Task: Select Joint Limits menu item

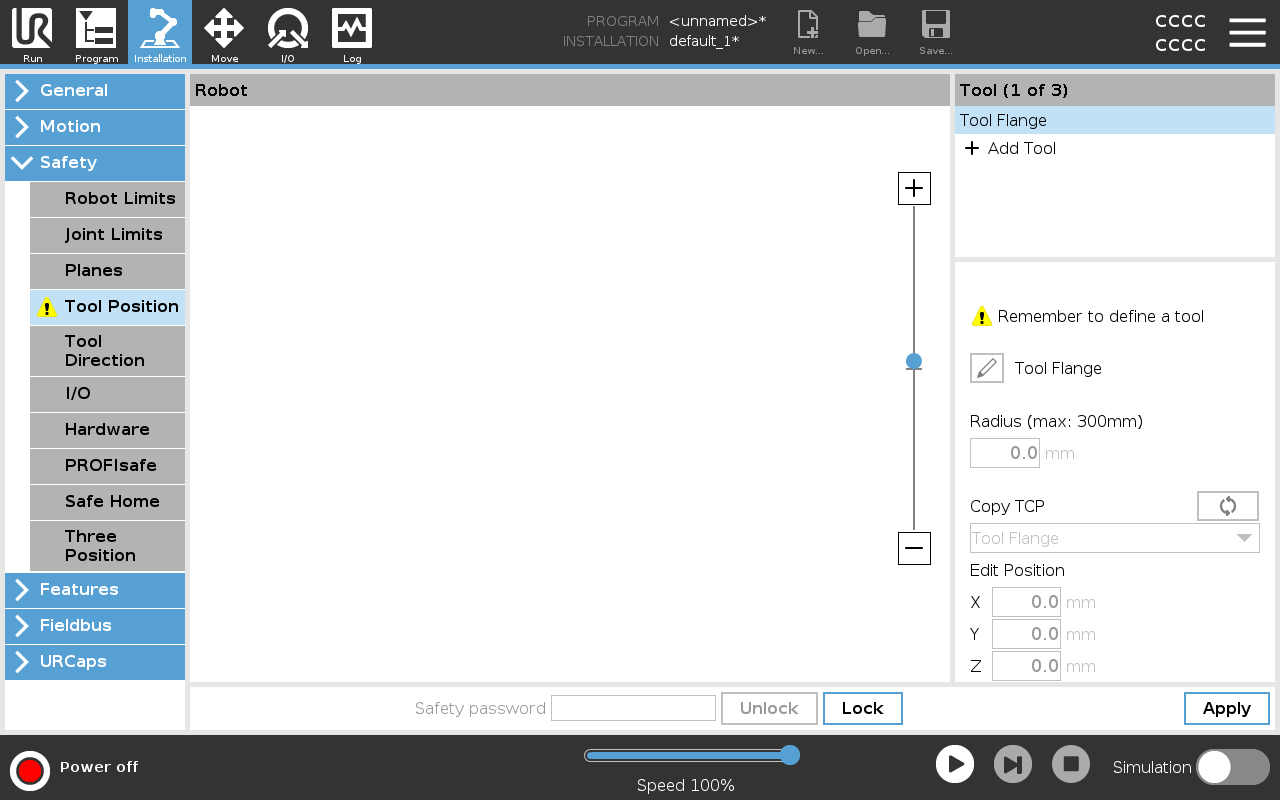Action: [108, 235]
